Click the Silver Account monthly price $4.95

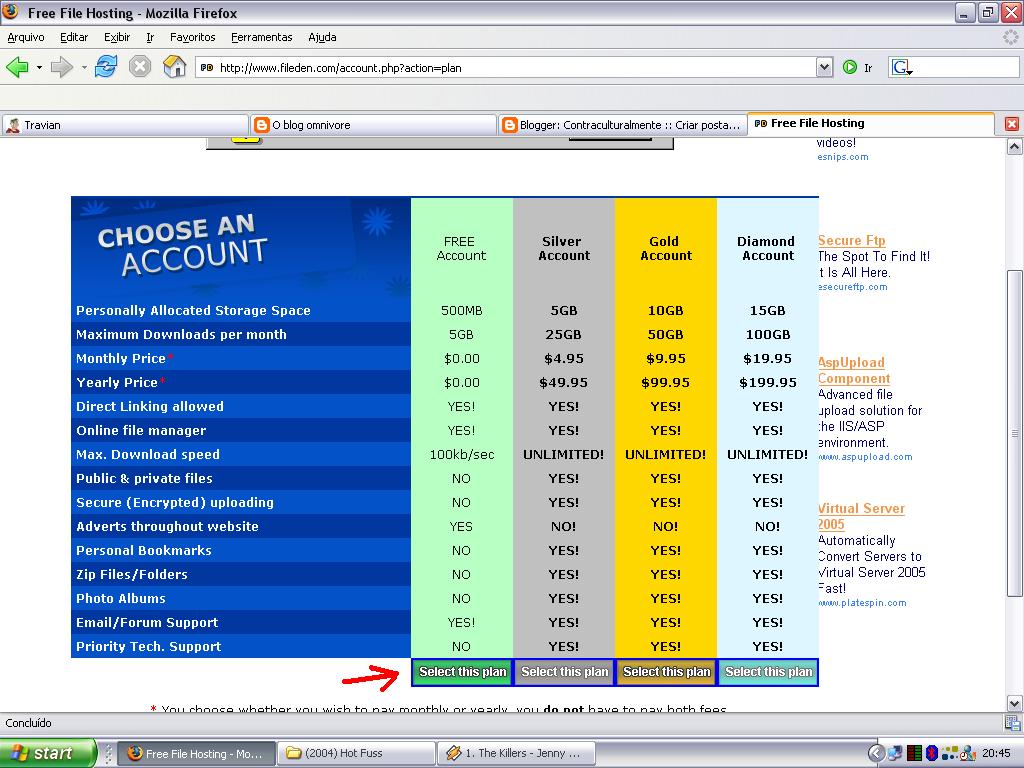[564, 359]
